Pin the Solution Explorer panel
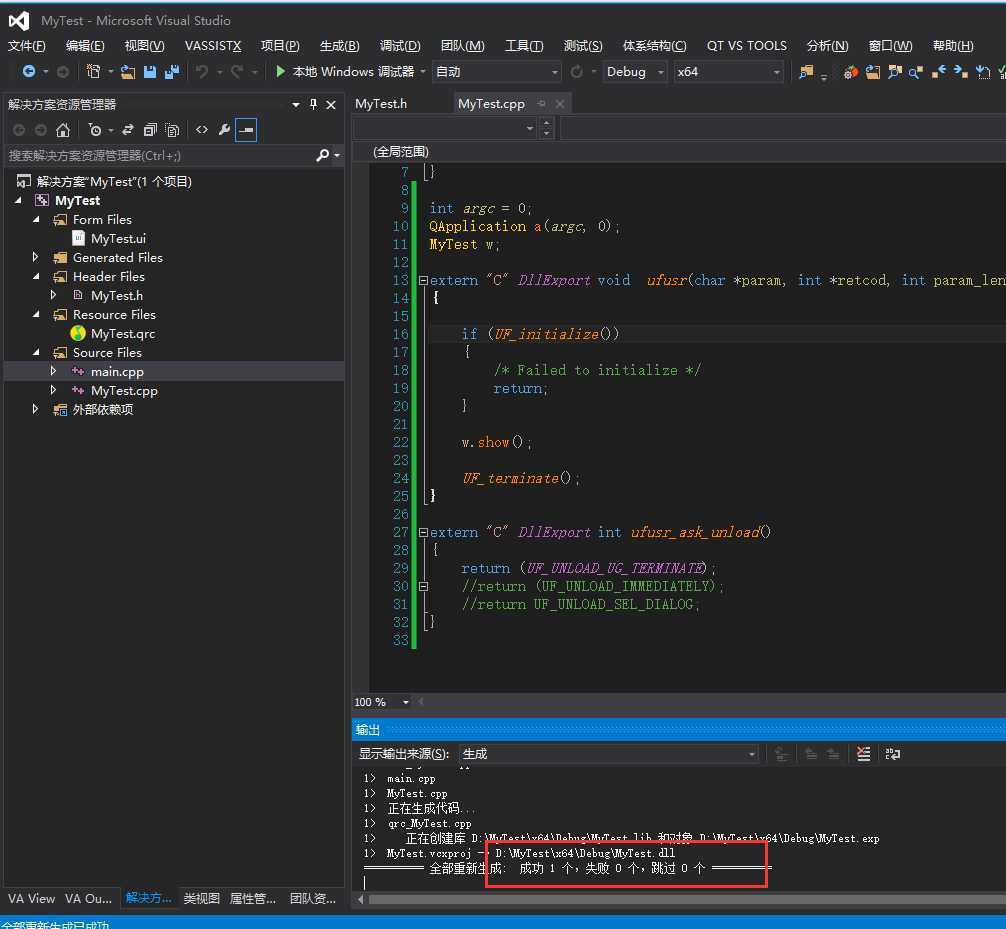The height and width of the screenshot is (929, 1006). 313,104
